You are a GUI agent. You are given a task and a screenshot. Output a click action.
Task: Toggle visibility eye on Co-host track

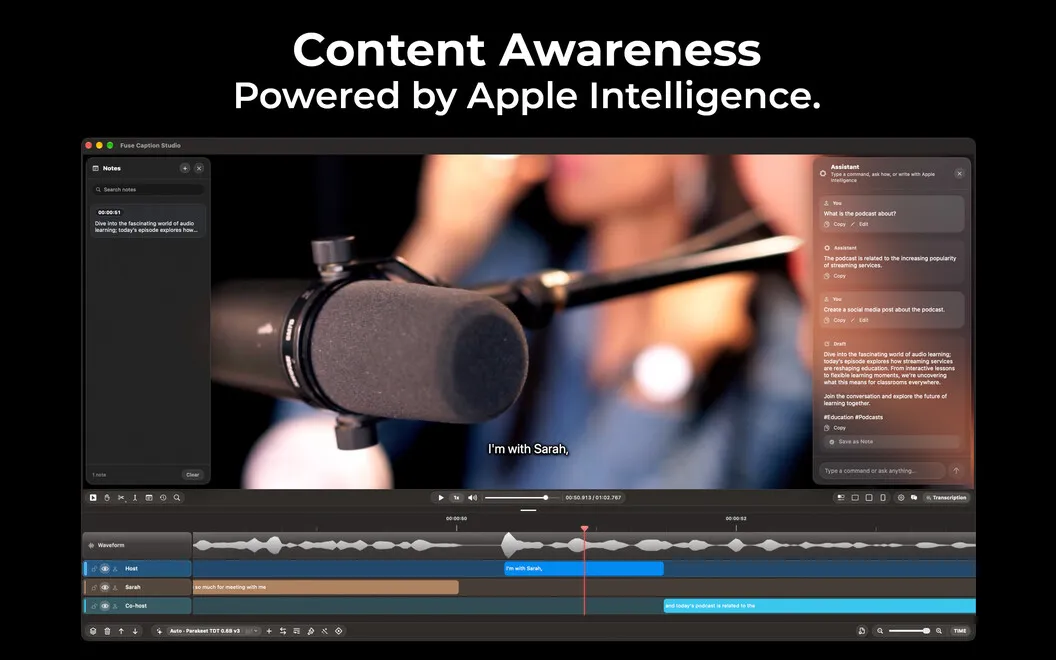(x=104, y=606)
